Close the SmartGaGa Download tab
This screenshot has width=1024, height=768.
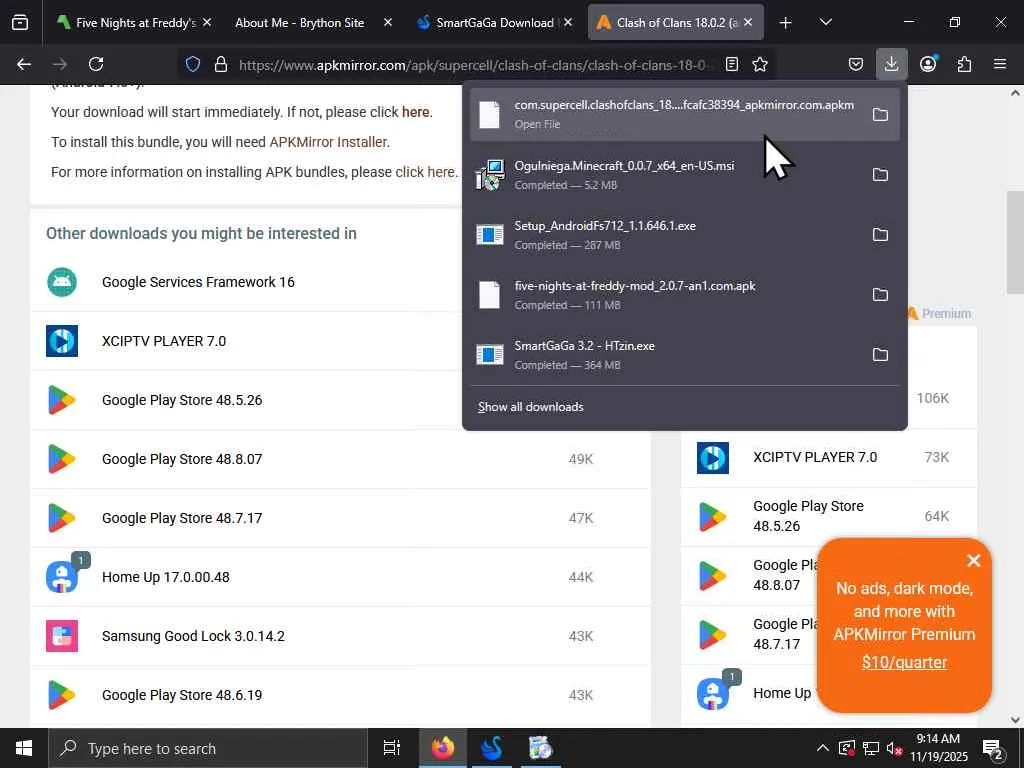(x=568, y=22)
